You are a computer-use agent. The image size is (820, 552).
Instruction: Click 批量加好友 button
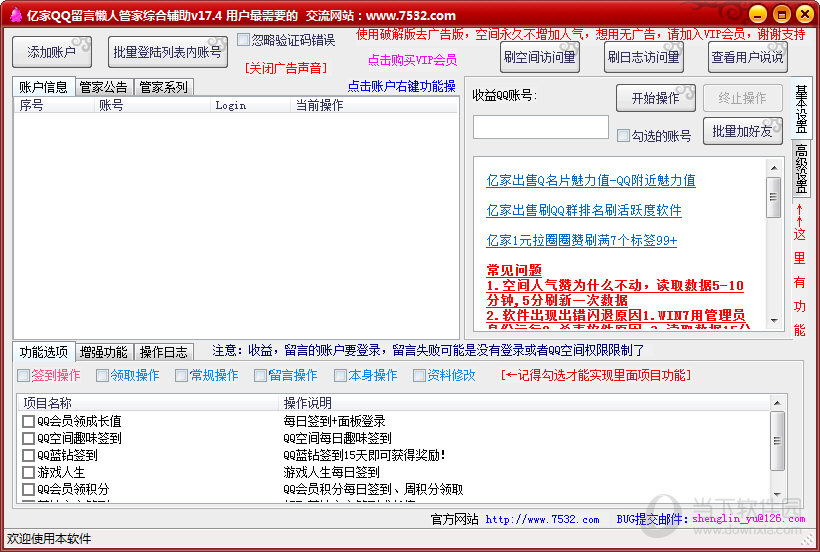click(x=743, y=131)
